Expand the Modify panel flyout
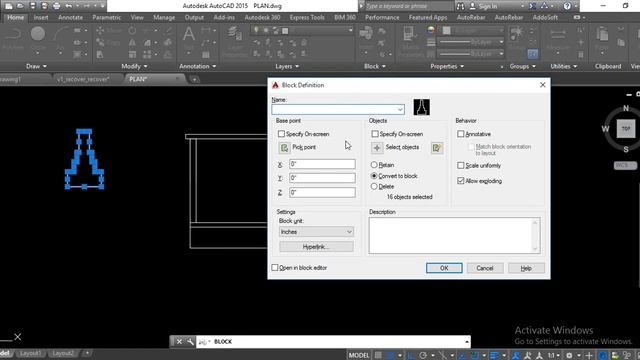 pos(134,66)
